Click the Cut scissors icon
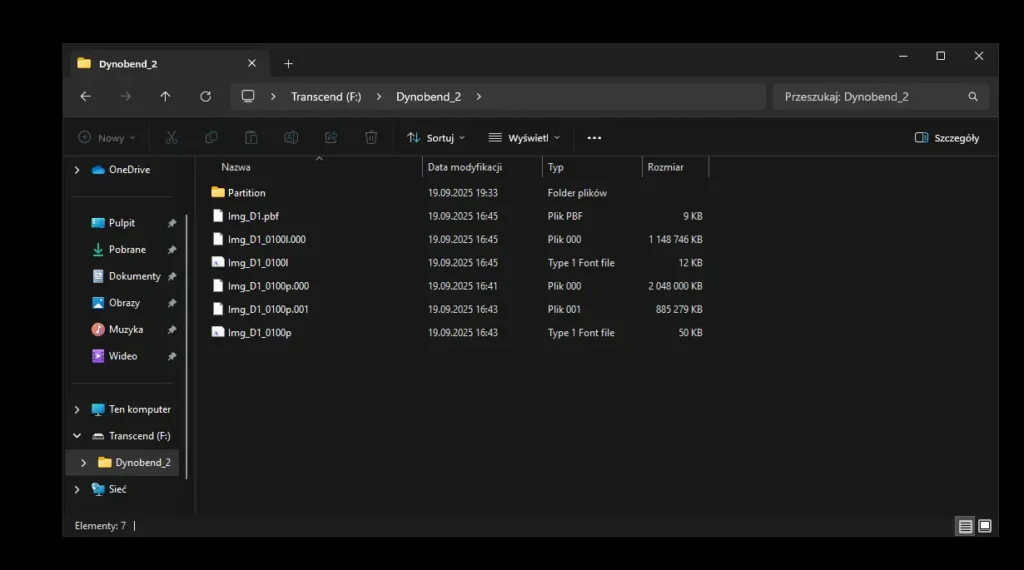This screenshot has width=1024, height=570. point(171,138)
